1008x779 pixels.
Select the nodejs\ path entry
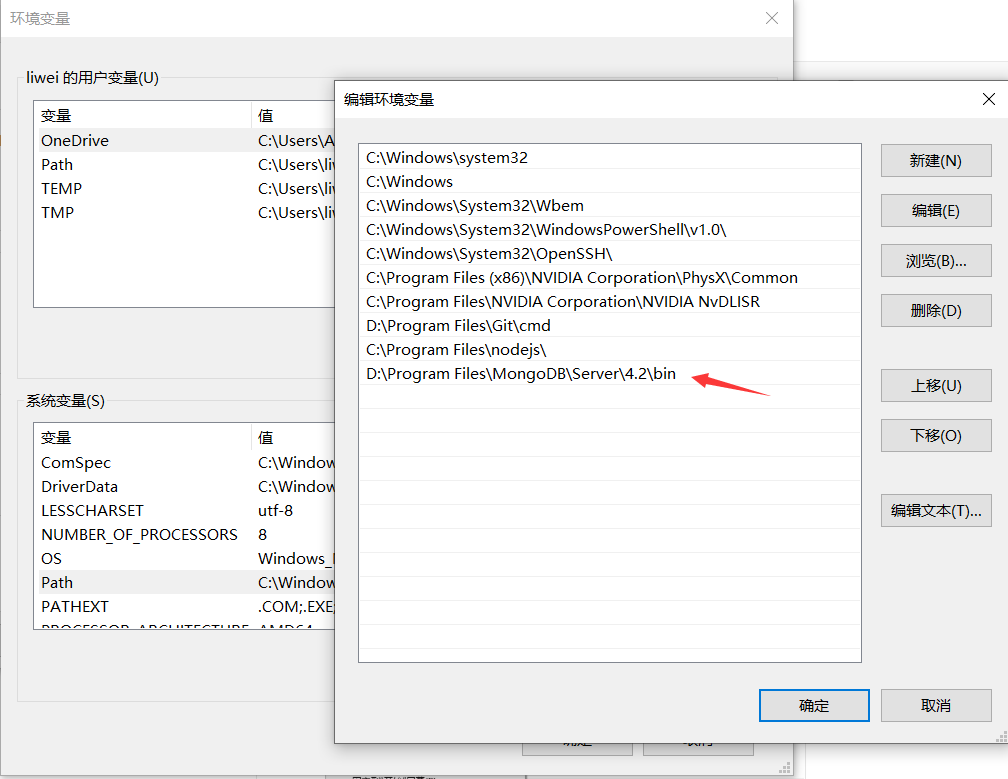609,350
